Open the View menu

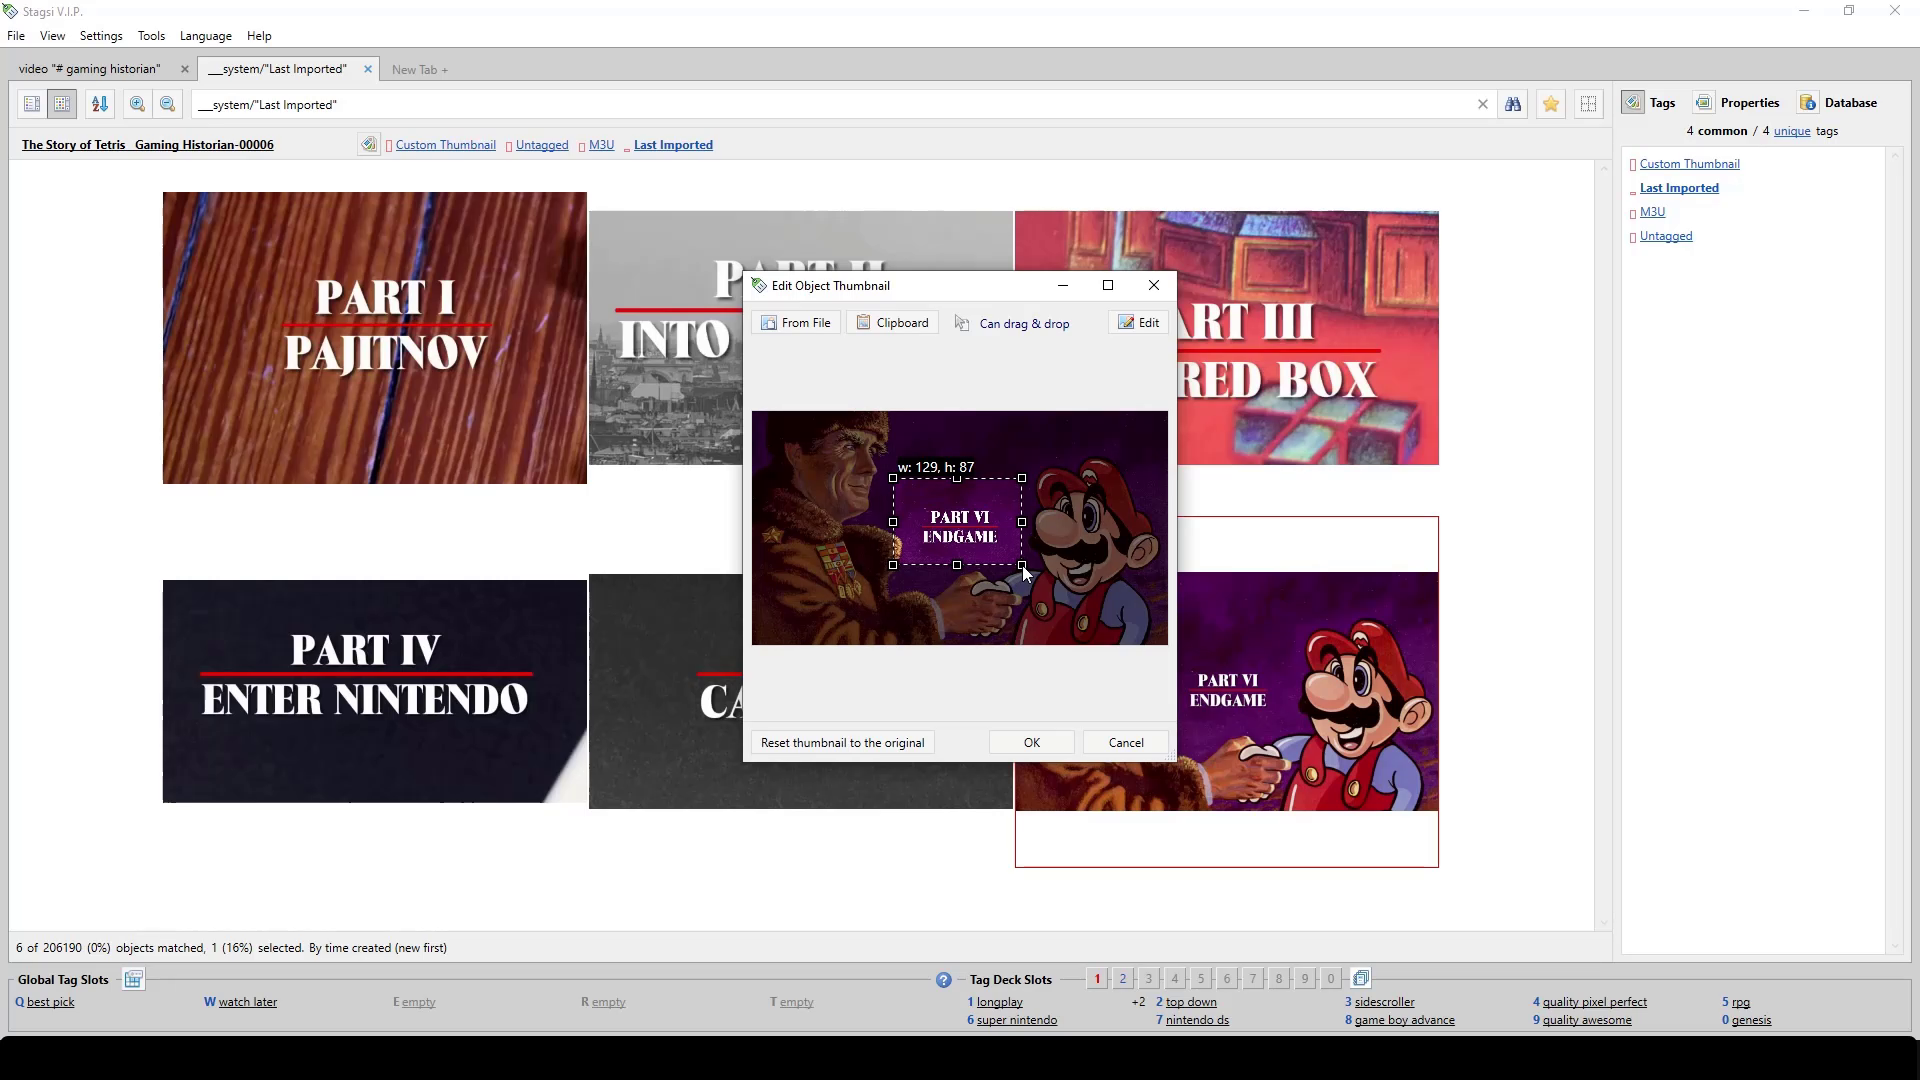click(52, 36)
